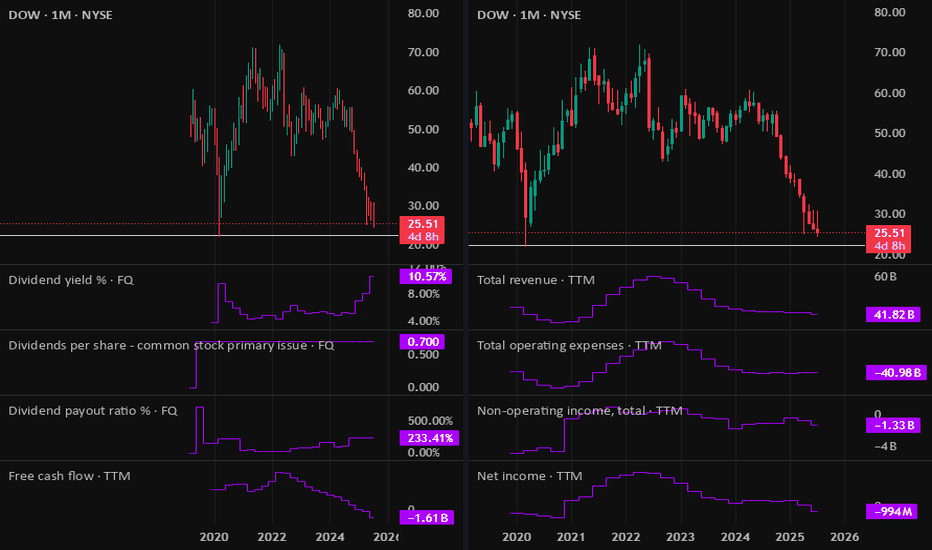Viewport: 932px width, 550px height.
Task: Click the 8.00% dividend yield axis label
Action: [423, 294]
